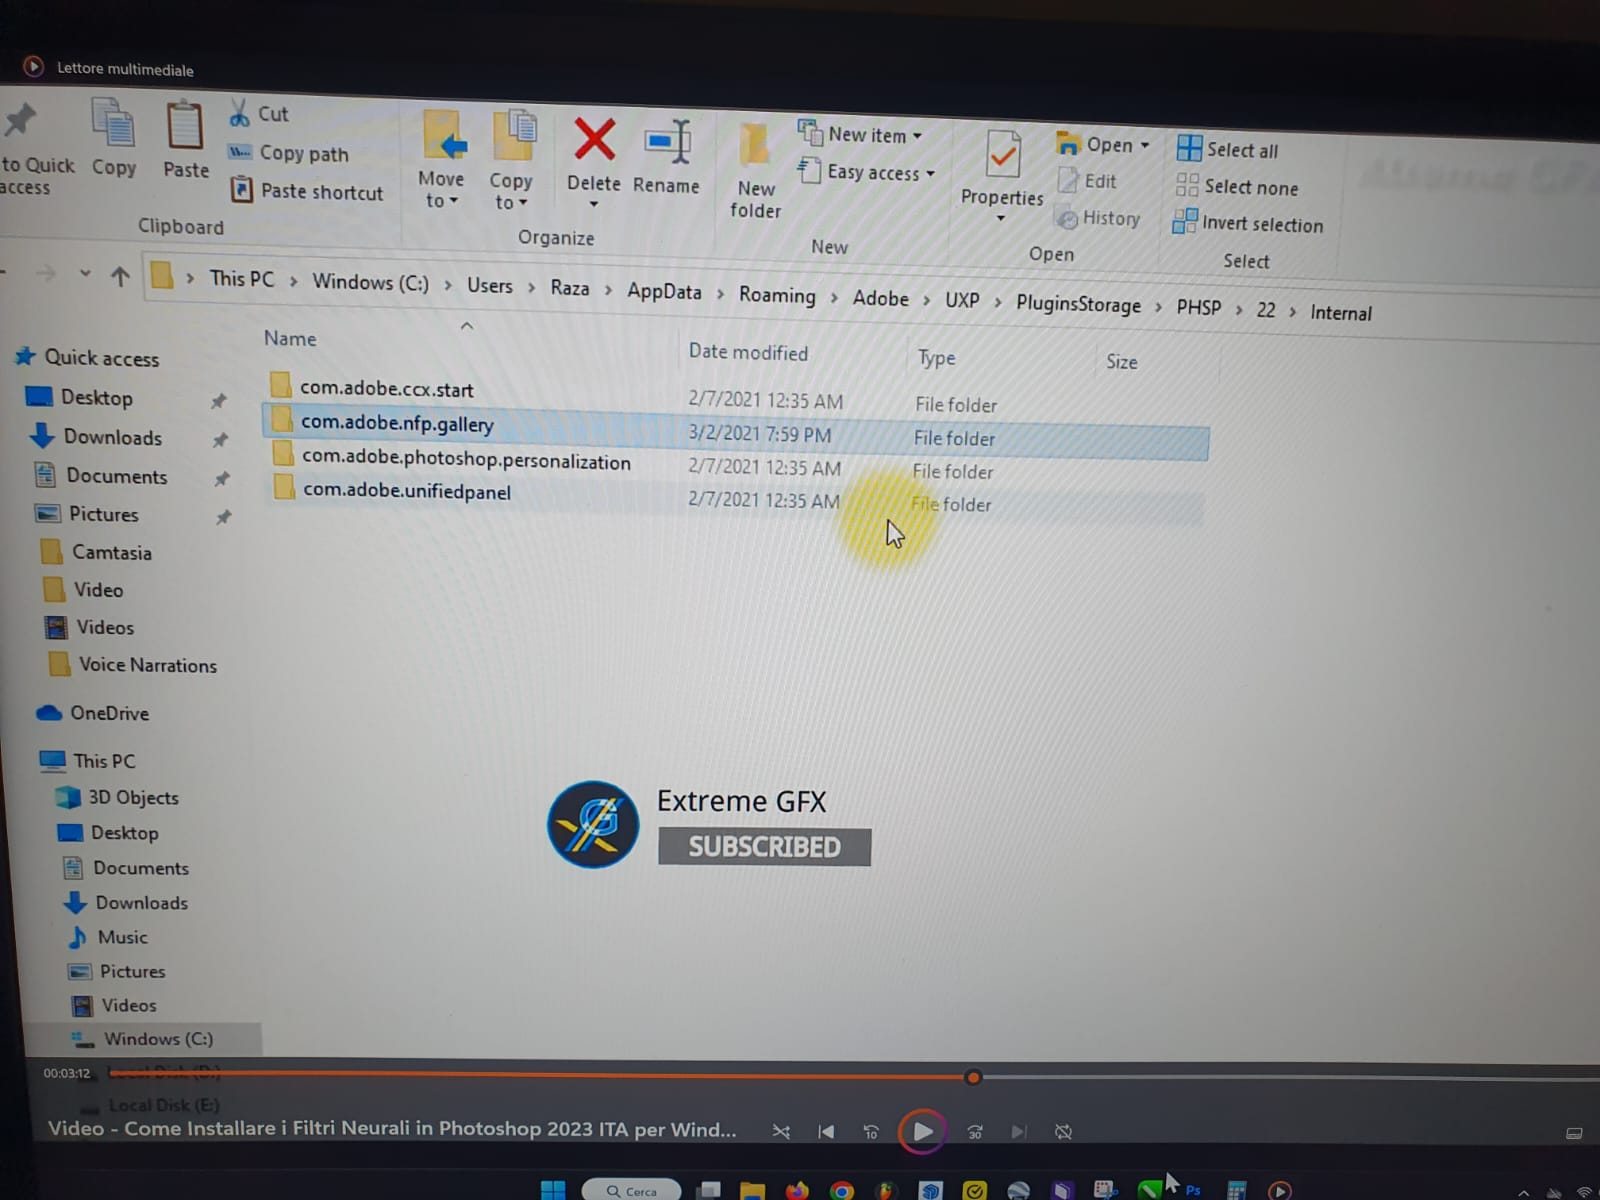Click the Copy path command

[x=289, y=153]
